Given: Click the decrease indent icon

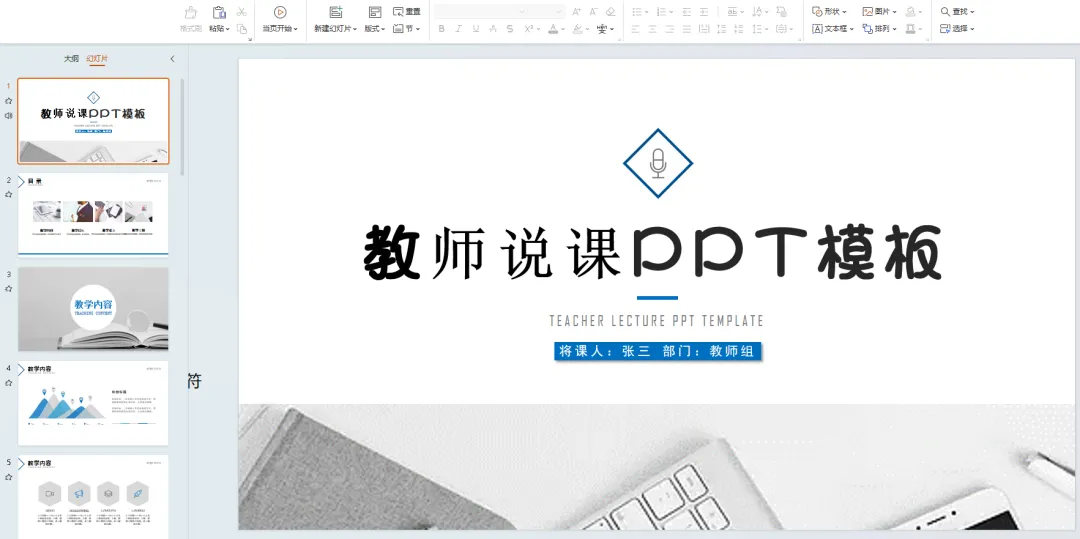Looking at the screenshot, I should click(687, 12).
